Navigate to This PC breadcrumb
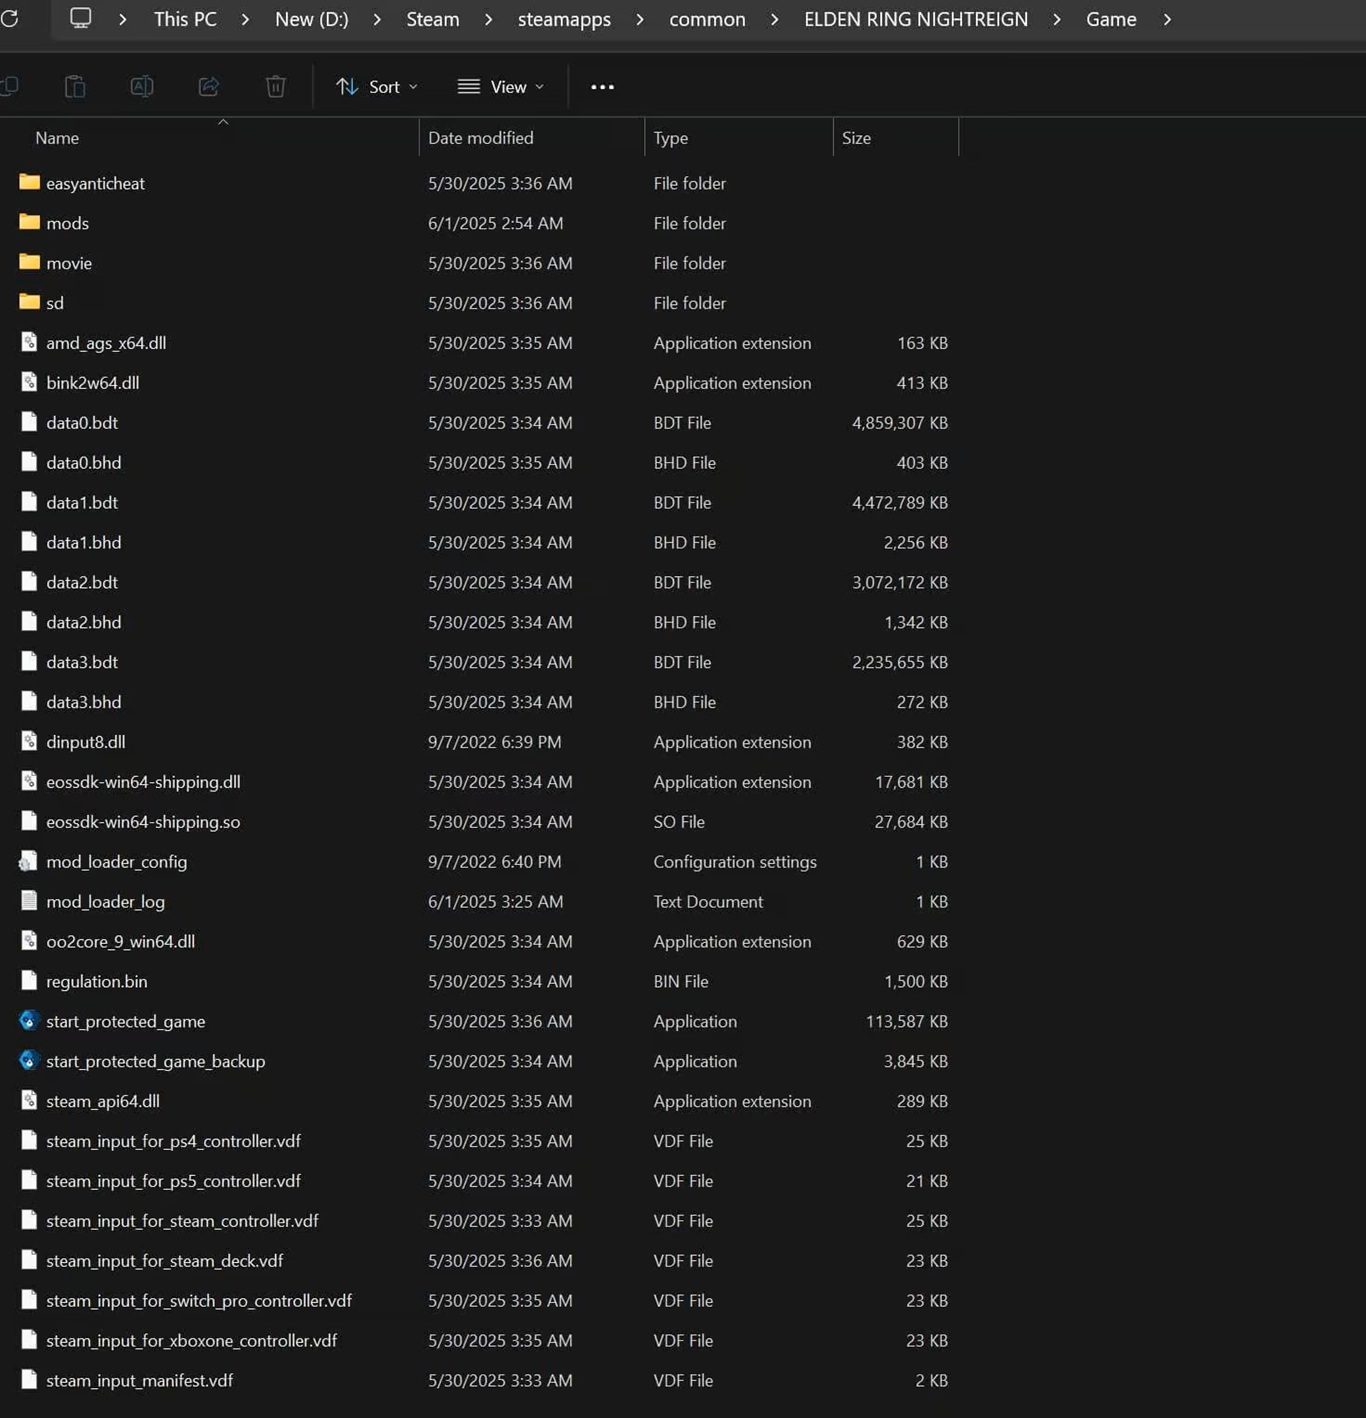 pos(185,19)
